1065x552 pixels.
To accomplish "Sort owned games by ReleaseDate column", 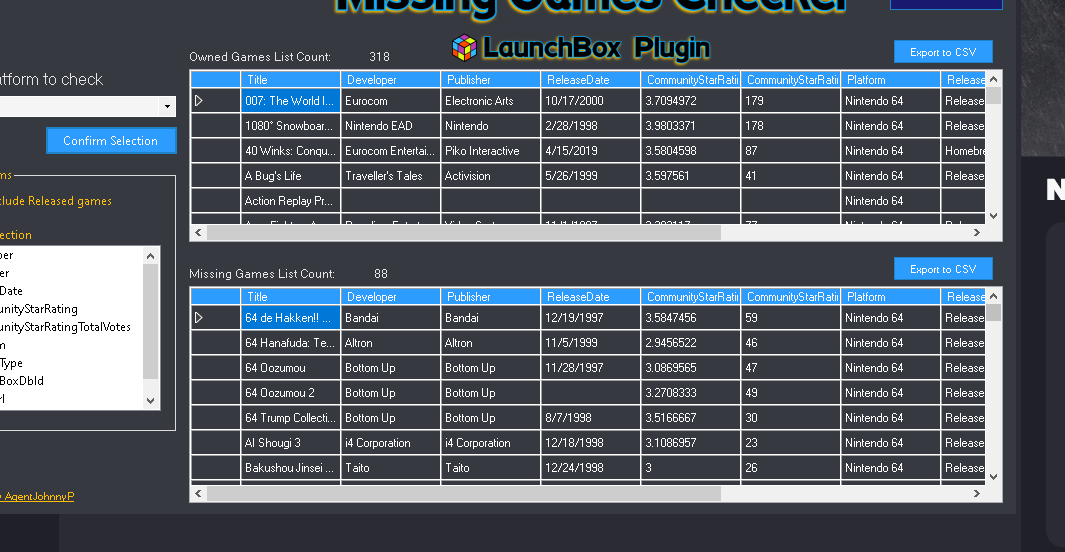I will 590,79.
